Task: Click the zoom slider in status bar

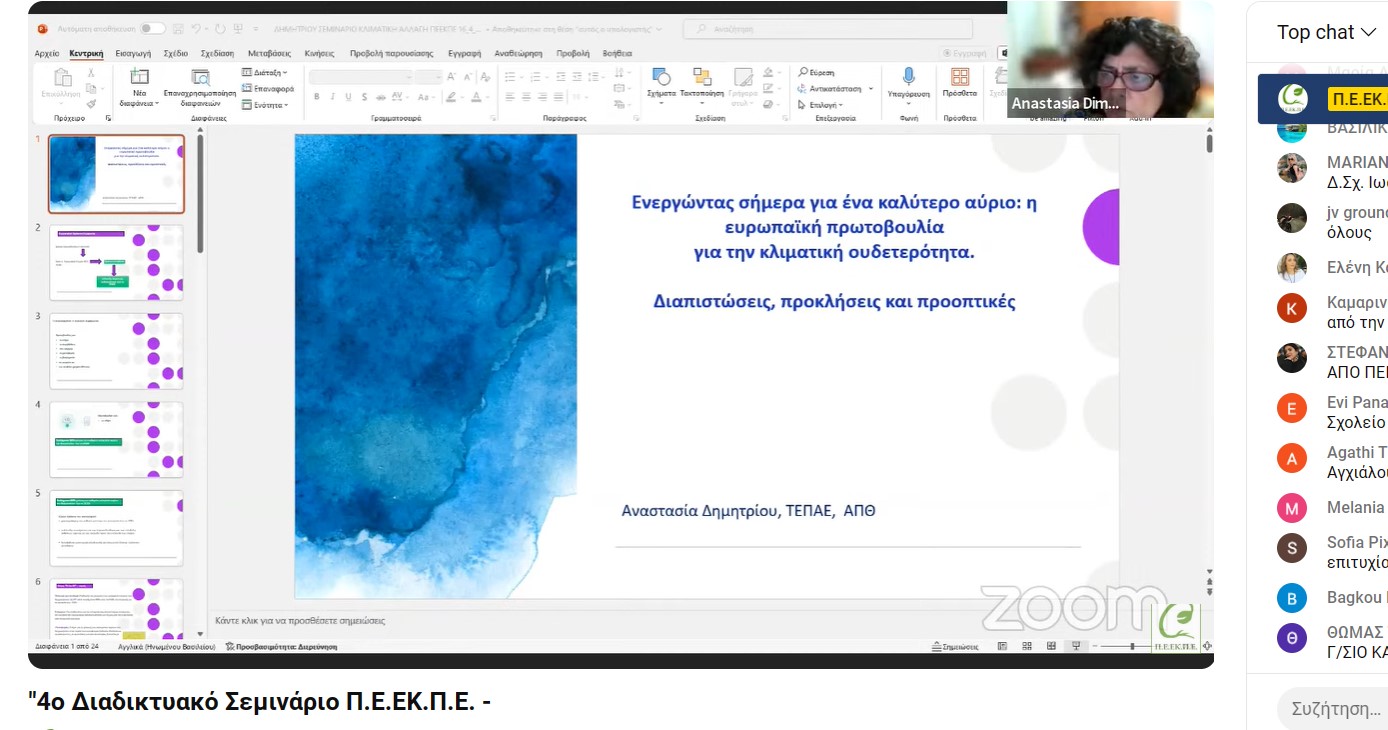Action: coord(1132,647)
